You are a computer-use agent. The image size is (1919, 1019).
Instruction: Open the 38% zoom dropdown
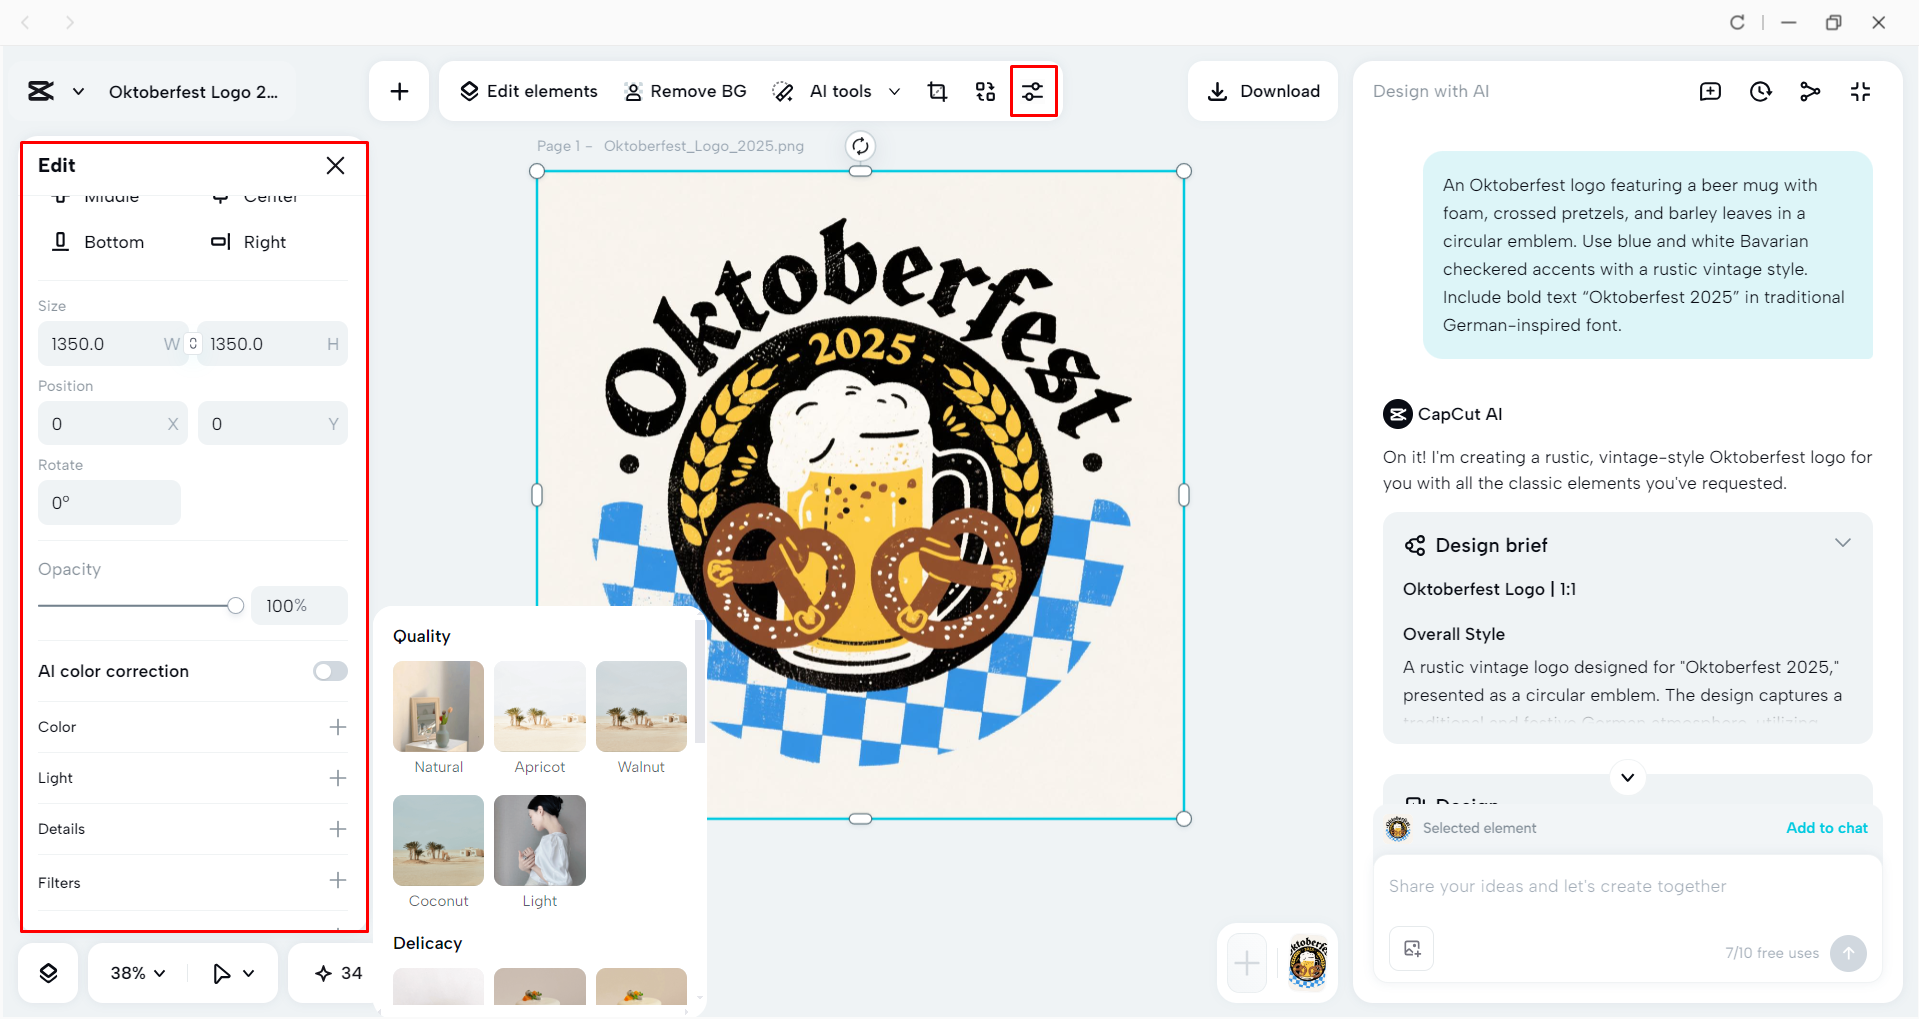pyautogui.click(x=138, y=973)
